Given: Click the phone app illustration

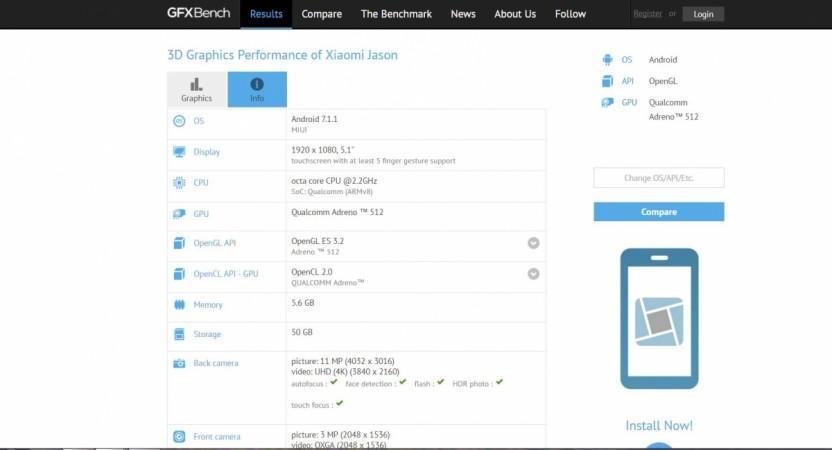Looking at the screenshot, I should [x=659, y=319].
